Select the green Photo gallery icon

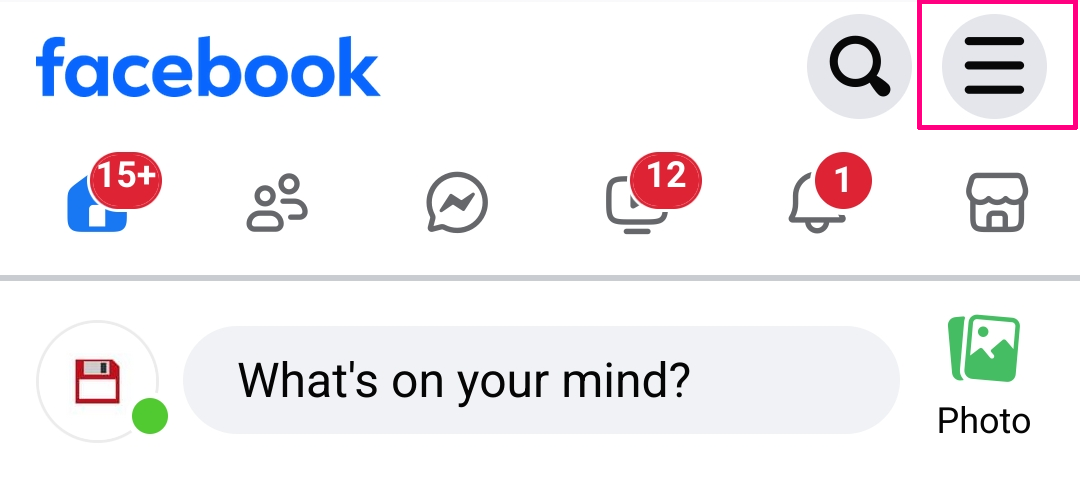tap(984, 349)
